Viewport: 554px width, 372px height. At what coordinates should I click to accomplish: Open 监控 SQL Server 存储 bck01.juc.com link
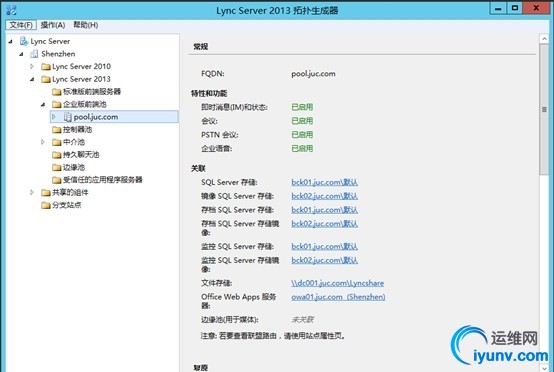coord(324,247)
